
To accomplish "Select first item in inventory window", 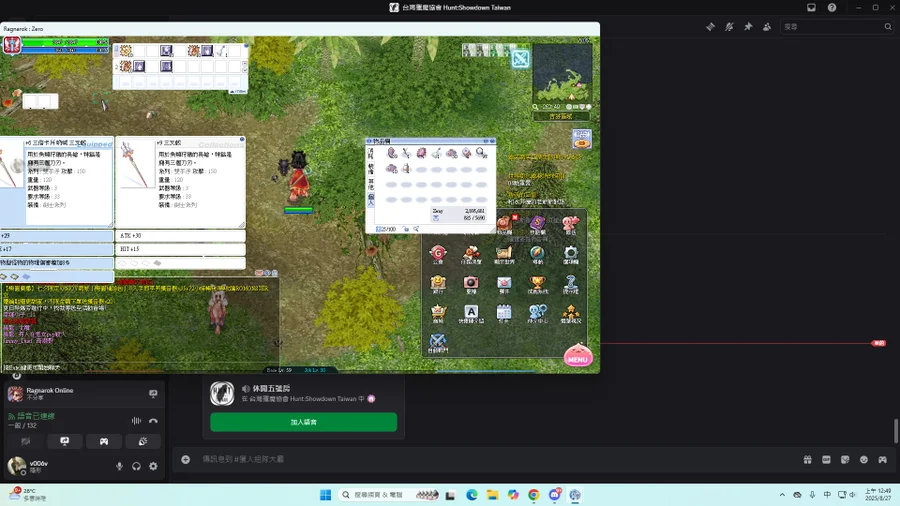I will (392, 153).
